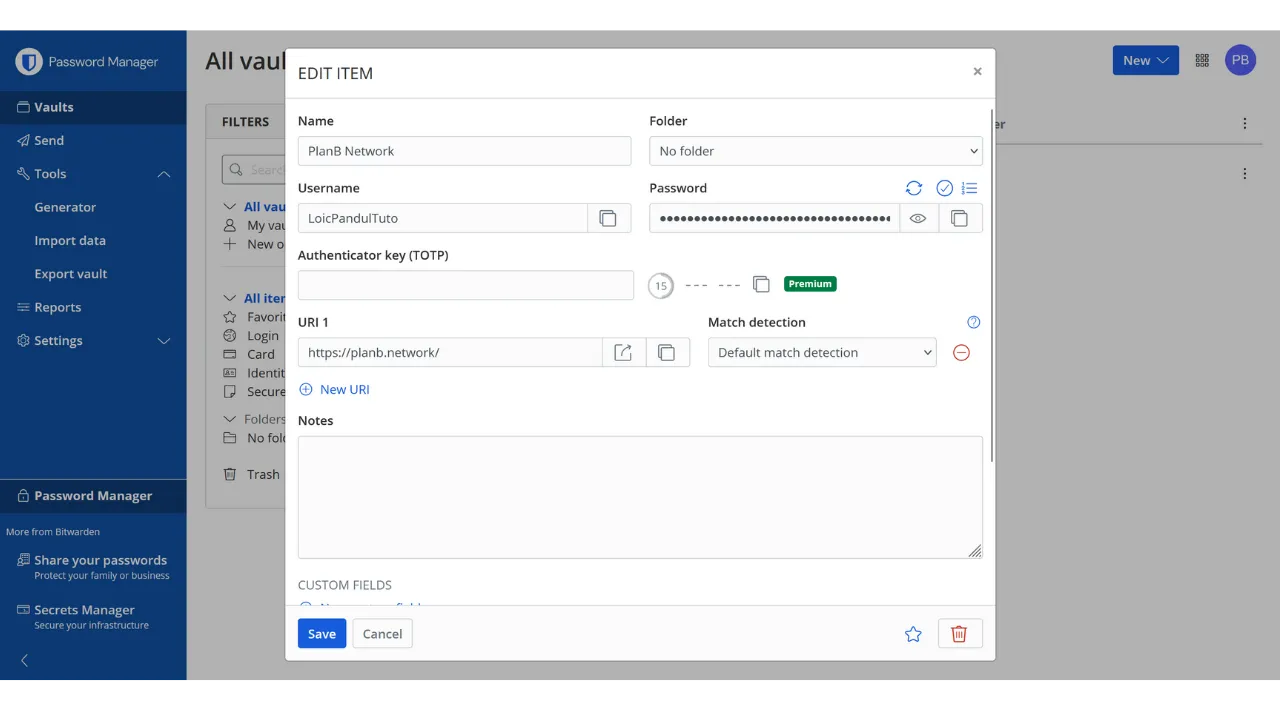Launch the planb.network URI
This screenshot has width=1280, height=711.
point(623,352)
